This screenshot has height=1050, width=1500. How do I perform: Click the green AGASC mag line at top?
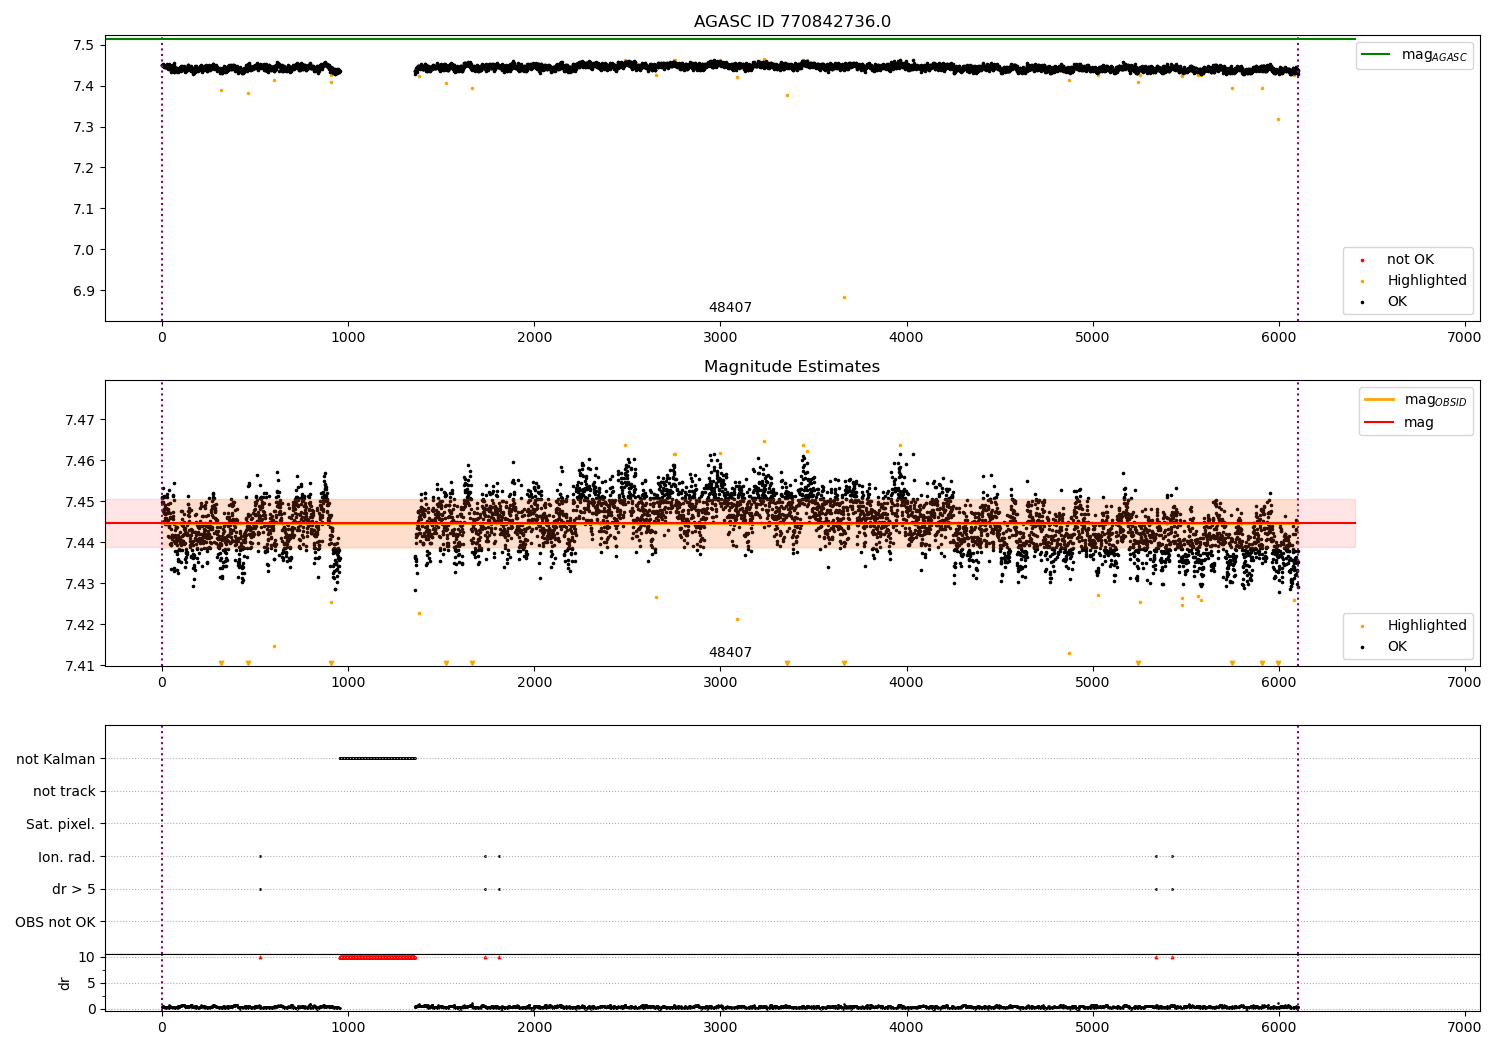[x=730, y=39]
